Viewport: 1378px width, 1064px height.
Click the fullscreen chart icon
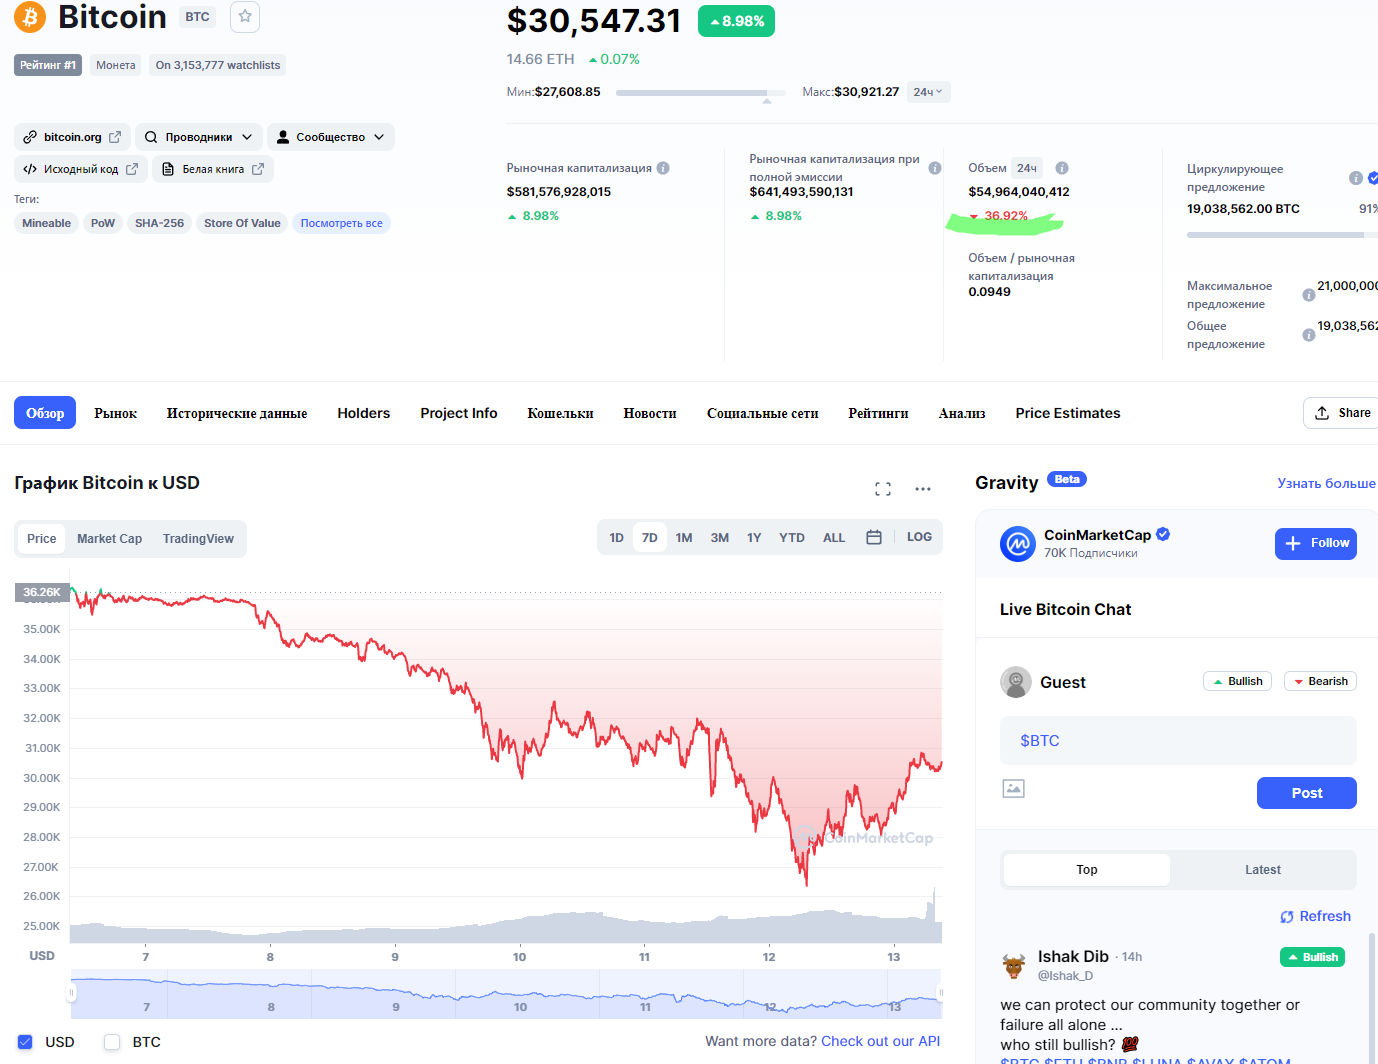tap(882, 489)
